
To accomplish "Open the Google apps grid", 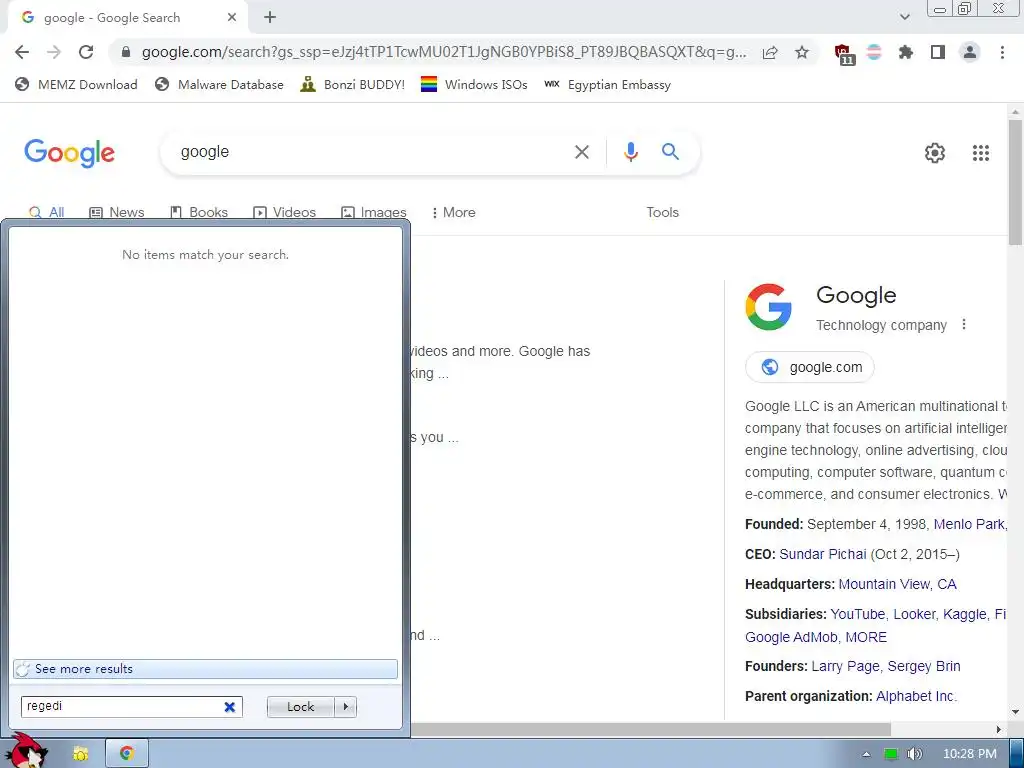I will pyautogui.click(x=981, y=153).
